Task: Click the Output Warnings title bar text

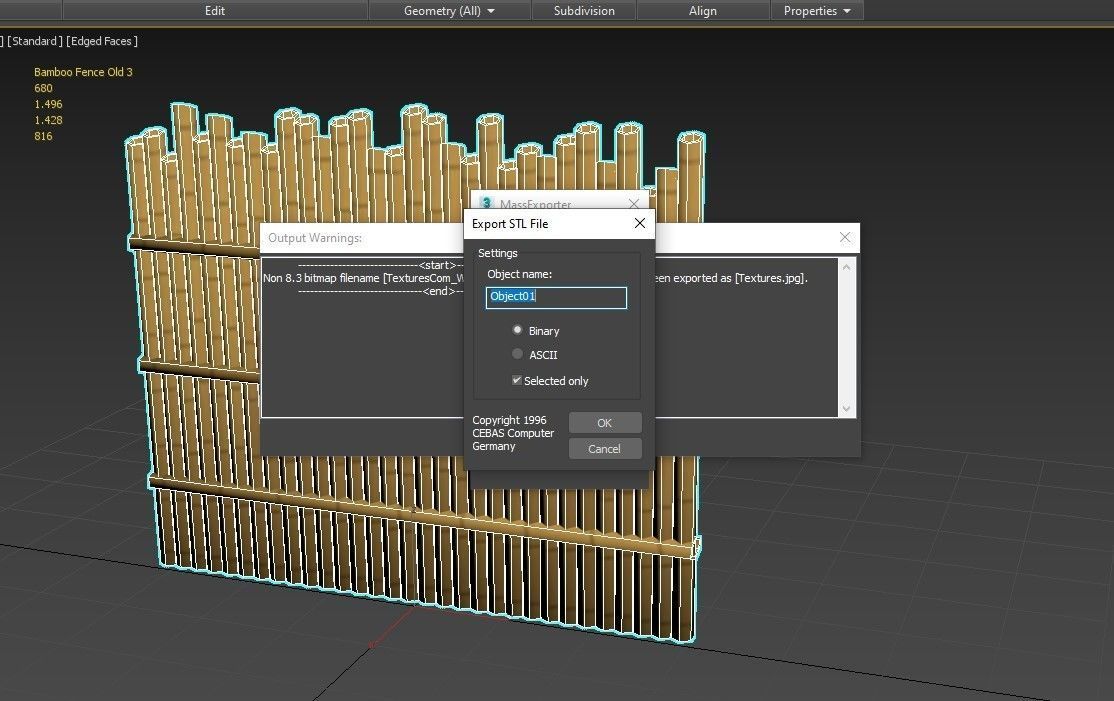Action: 315,238
